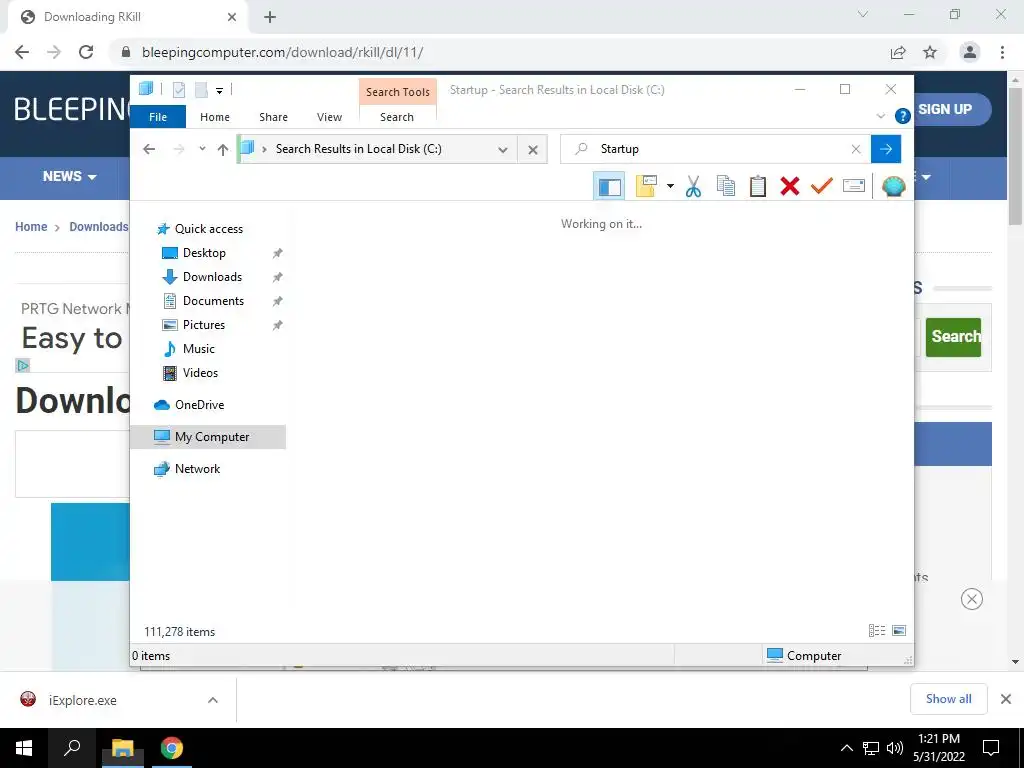Click the Search Tools contextual tab header
Screen dimensions: 1024x768
click(398, 92)
